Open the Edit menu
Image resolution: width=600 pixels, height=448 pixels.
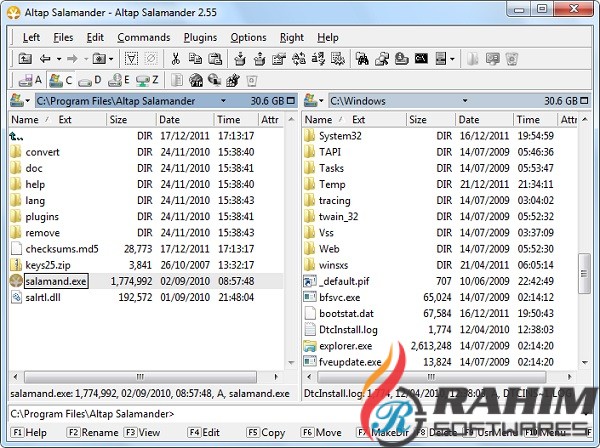95,37
